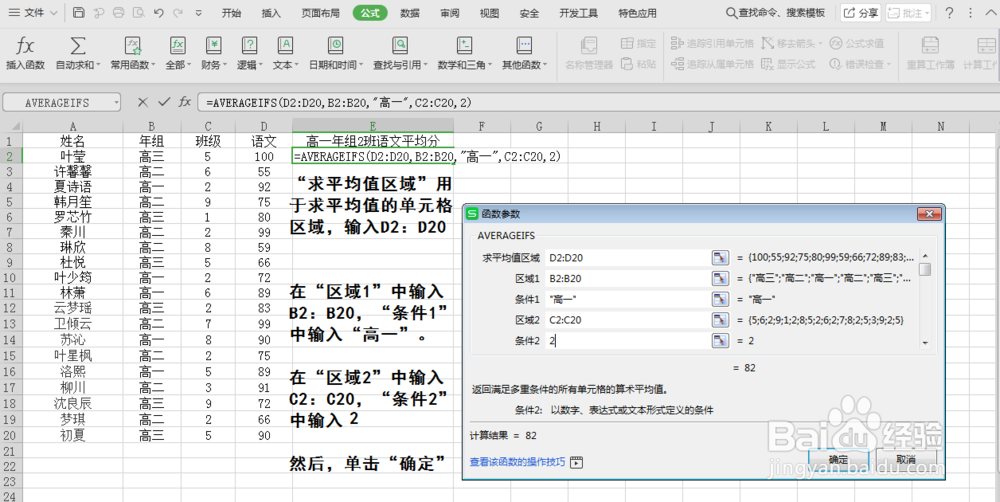The height and width of the screenshot is (502, 1000).
Task: Open the 特色应用 tab
Action: pos(637,13)
